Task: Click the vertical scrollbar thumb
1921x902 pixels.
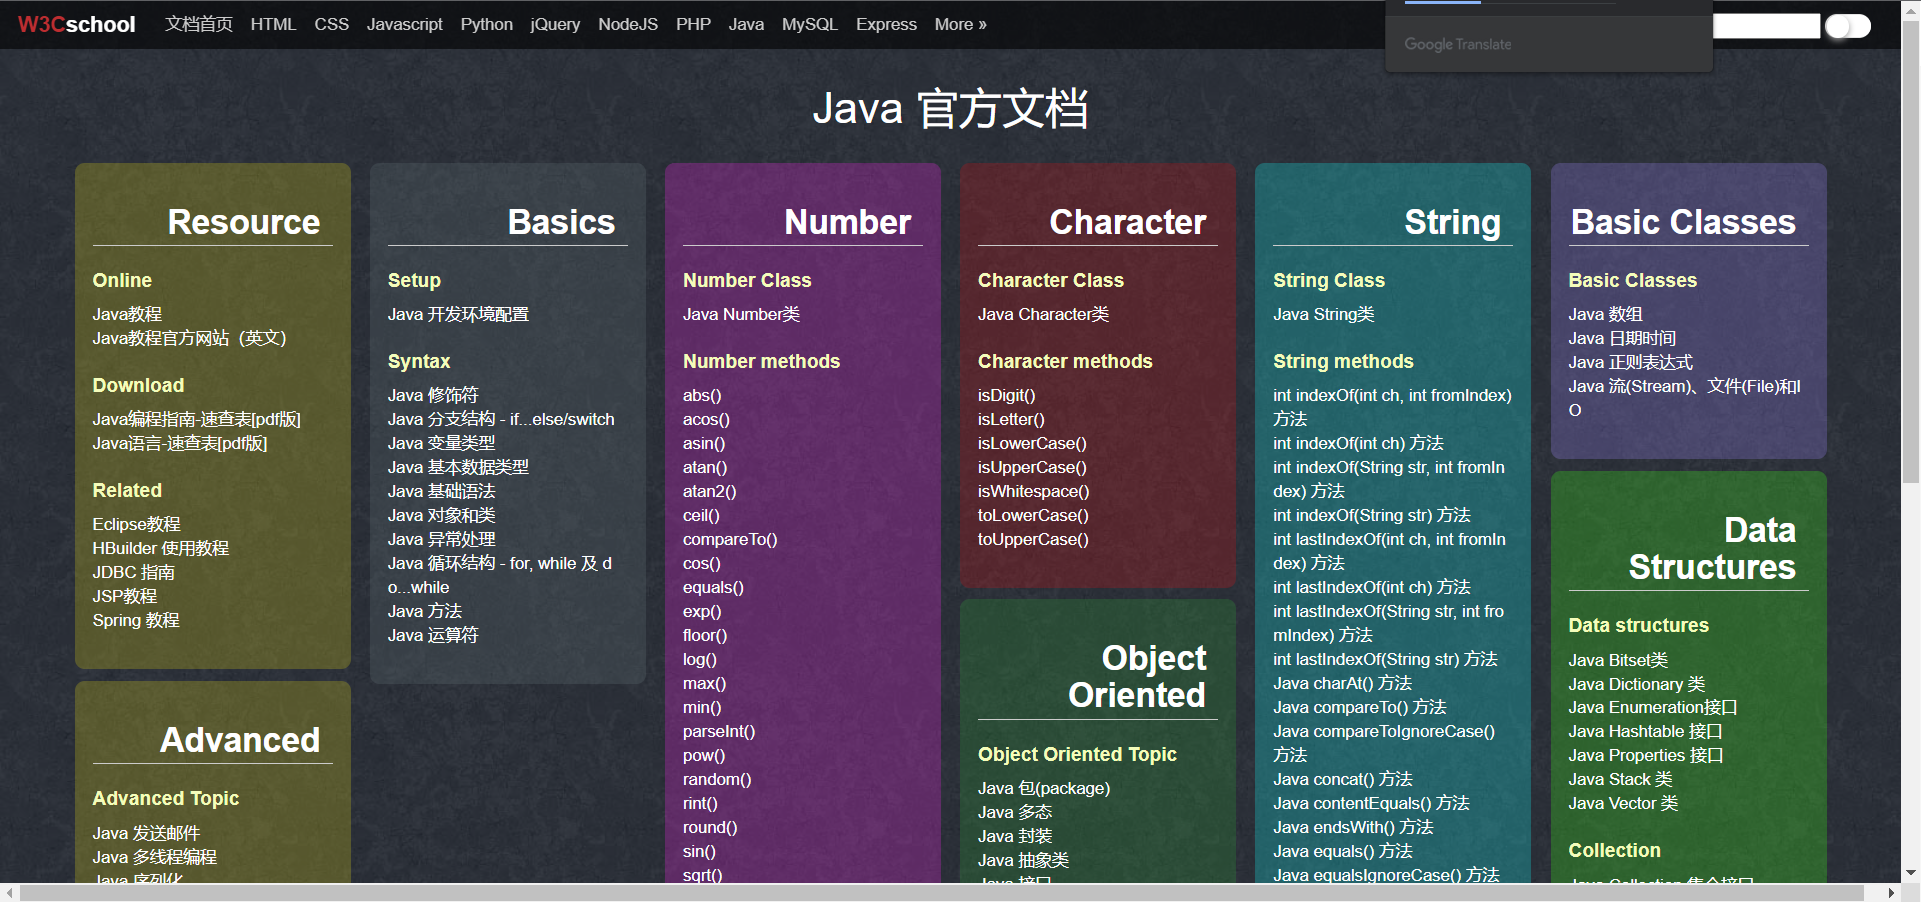Action: pos(1911,251)
